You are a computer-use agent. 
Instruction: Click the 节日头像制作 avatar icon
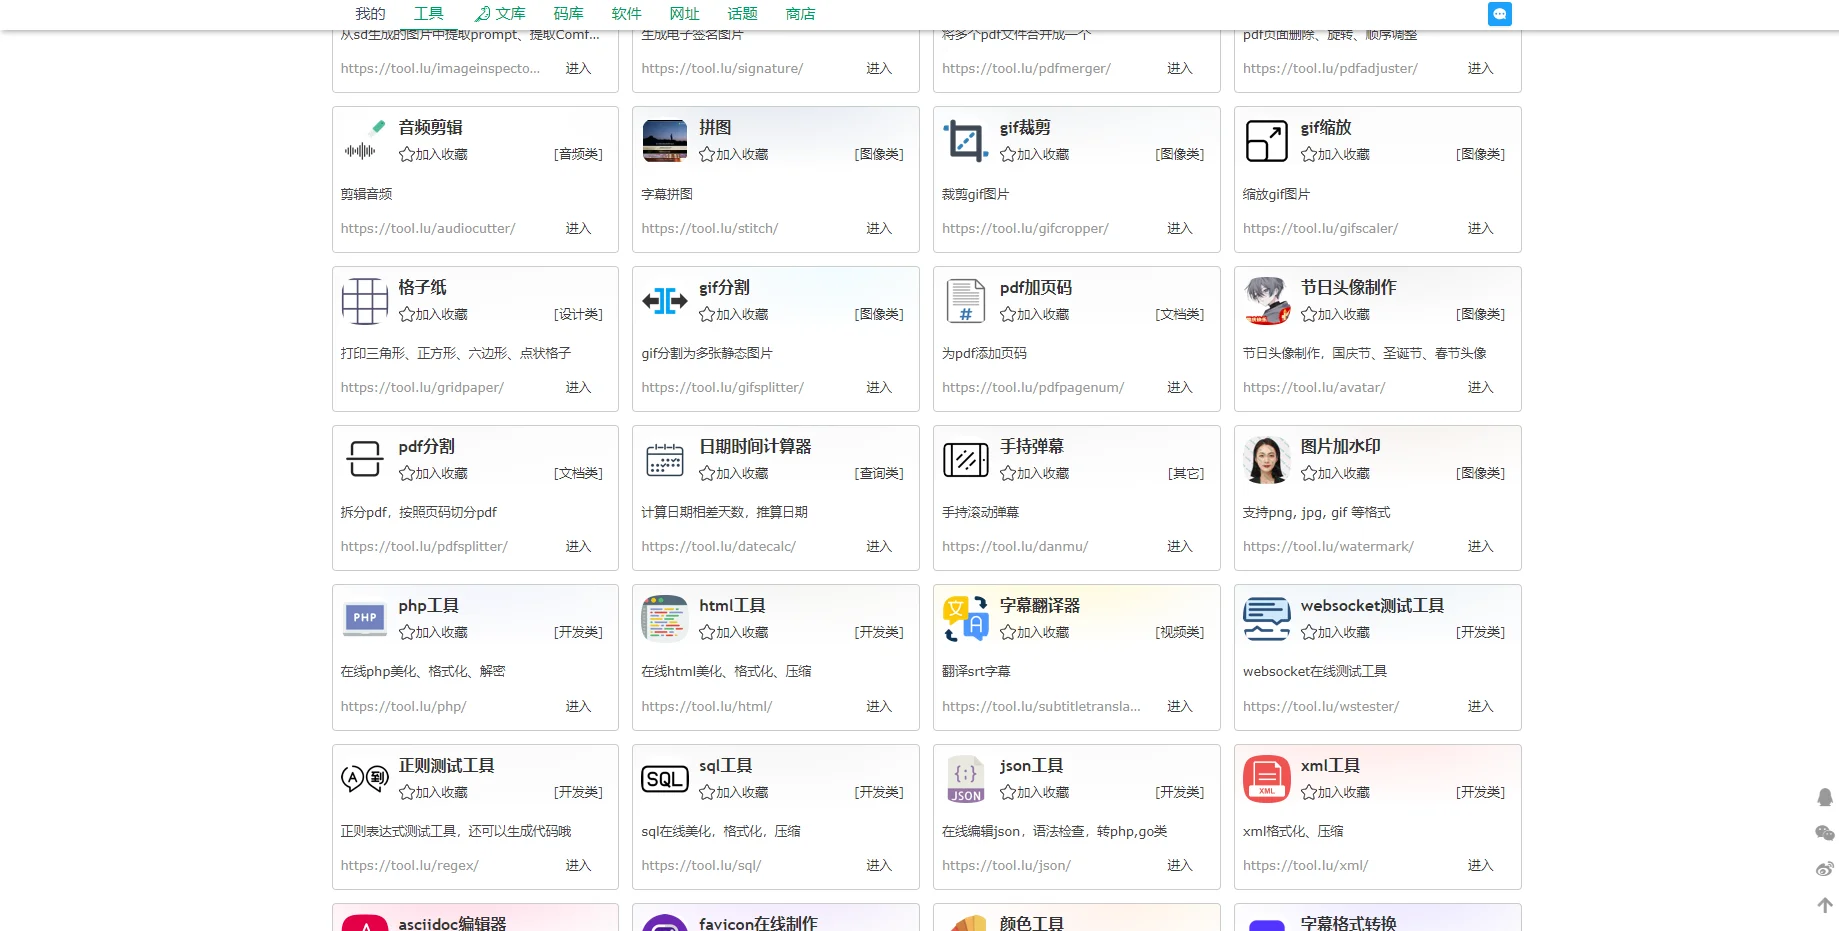(x=1267, y=301)
